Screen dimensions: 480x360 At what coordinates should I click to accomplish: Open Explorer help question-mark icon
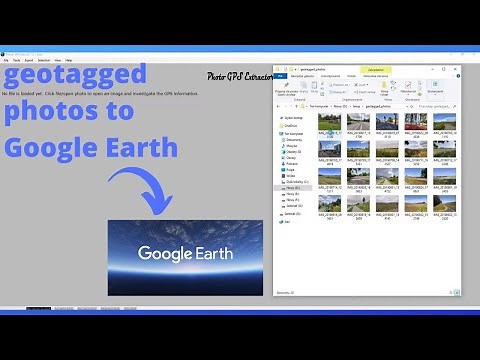coord(458,76)
